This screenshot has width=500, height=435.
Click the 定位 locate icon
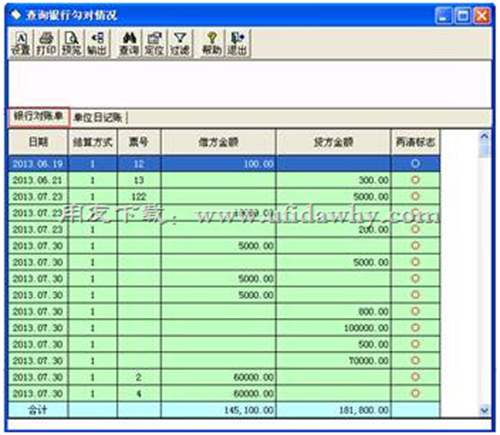pos(154,43)
